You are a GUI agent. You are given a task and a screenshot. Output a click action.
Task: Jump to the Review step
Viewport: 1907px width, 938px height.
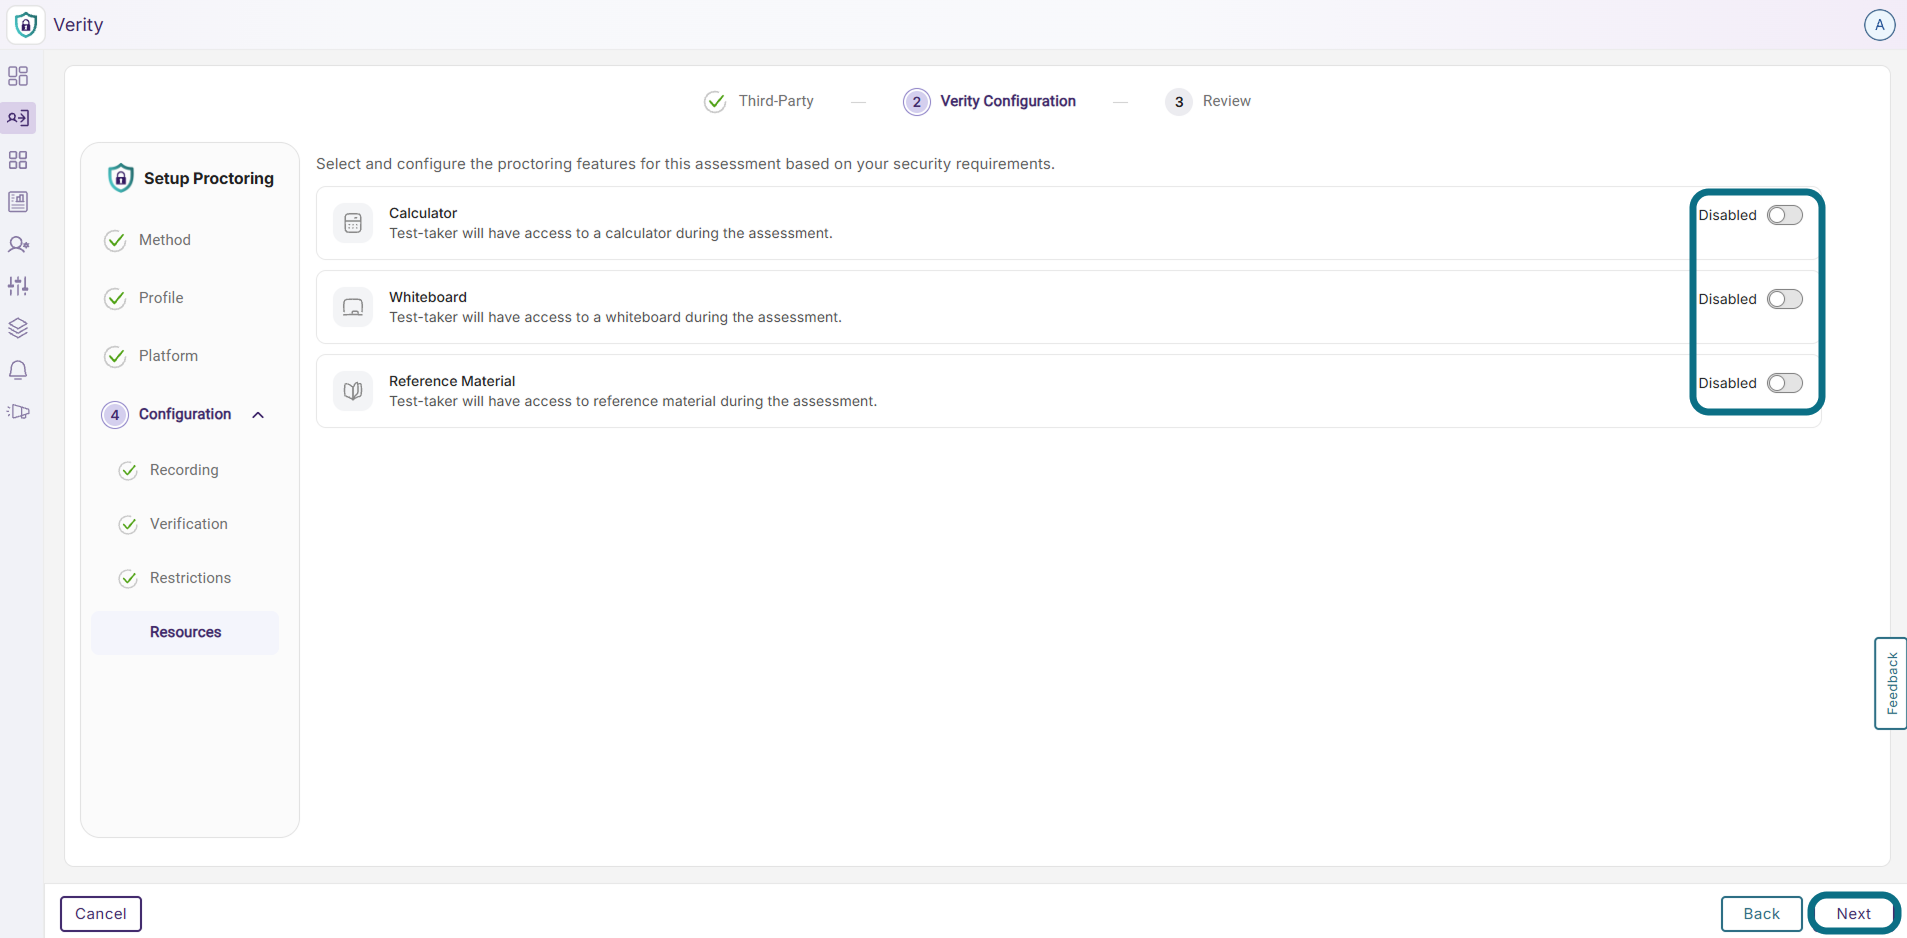pos(1208,101)
